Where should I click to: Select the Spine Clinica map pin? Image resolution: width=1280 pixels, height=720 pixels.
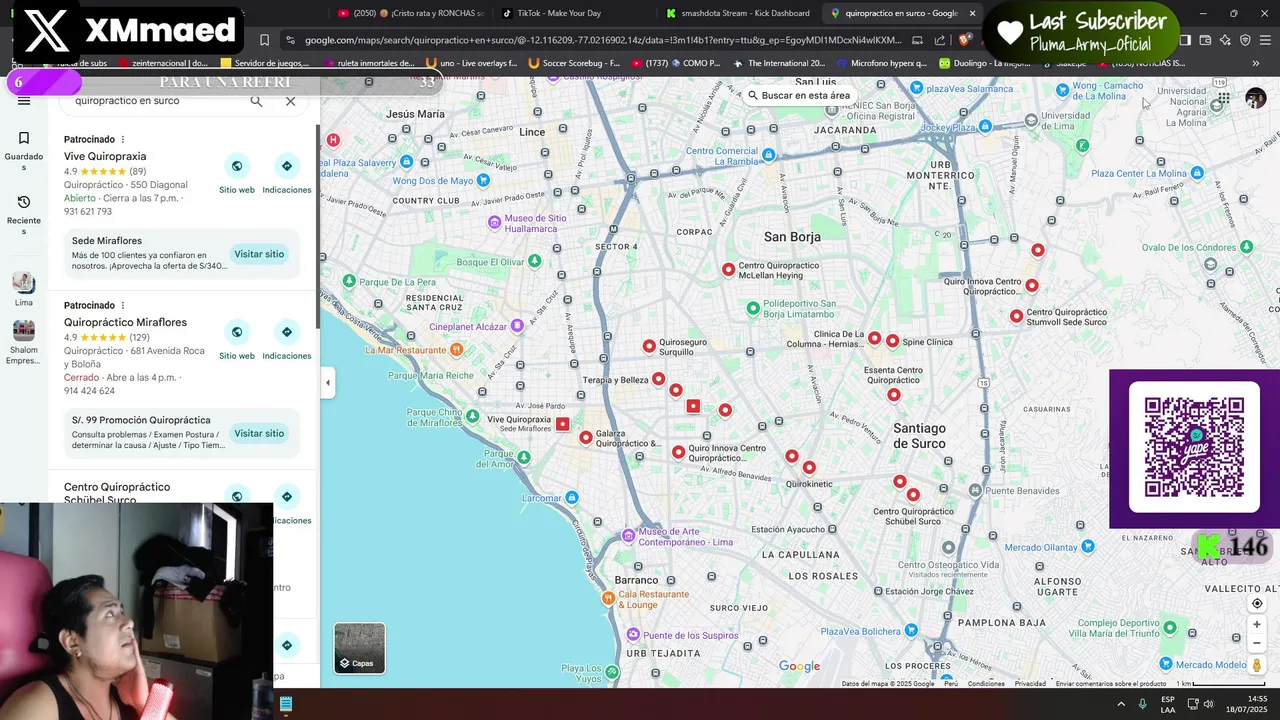click(x=892, y=341)
